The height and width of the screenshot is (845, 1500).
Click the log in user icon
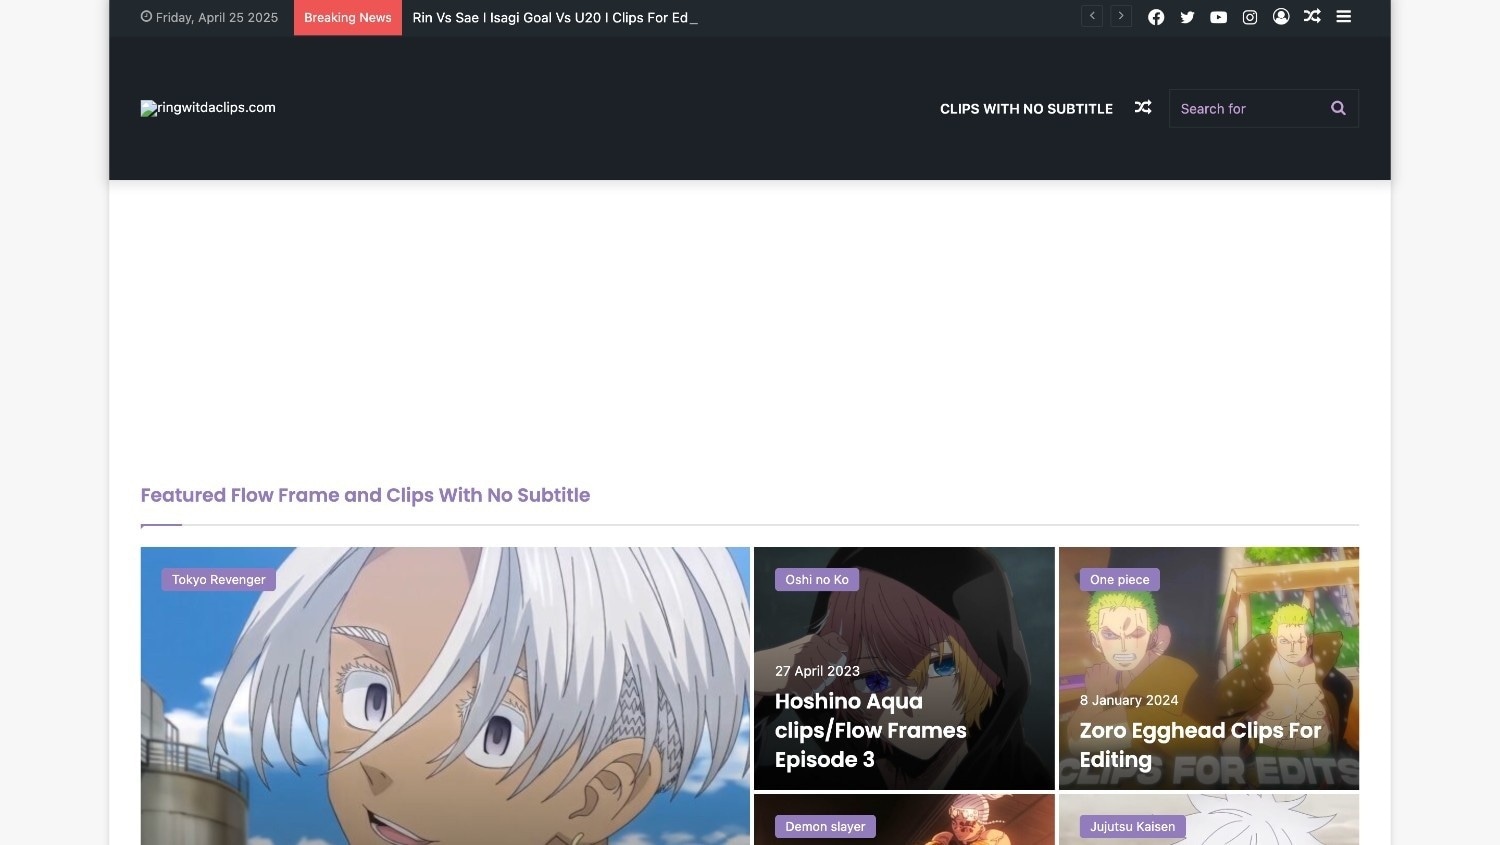(x=1281, y=17)
